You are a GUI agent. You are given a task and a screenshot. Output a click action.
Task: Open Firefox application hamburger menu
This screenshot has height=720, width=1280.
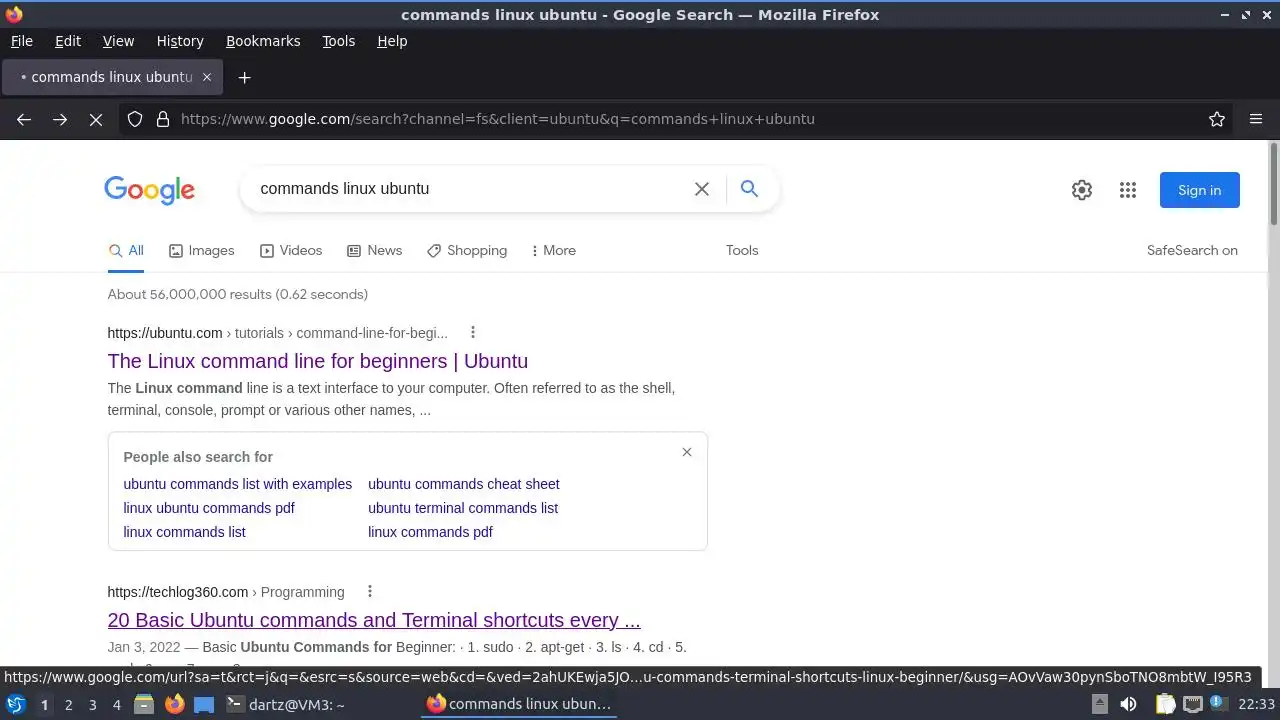[x=1256, y=119]
